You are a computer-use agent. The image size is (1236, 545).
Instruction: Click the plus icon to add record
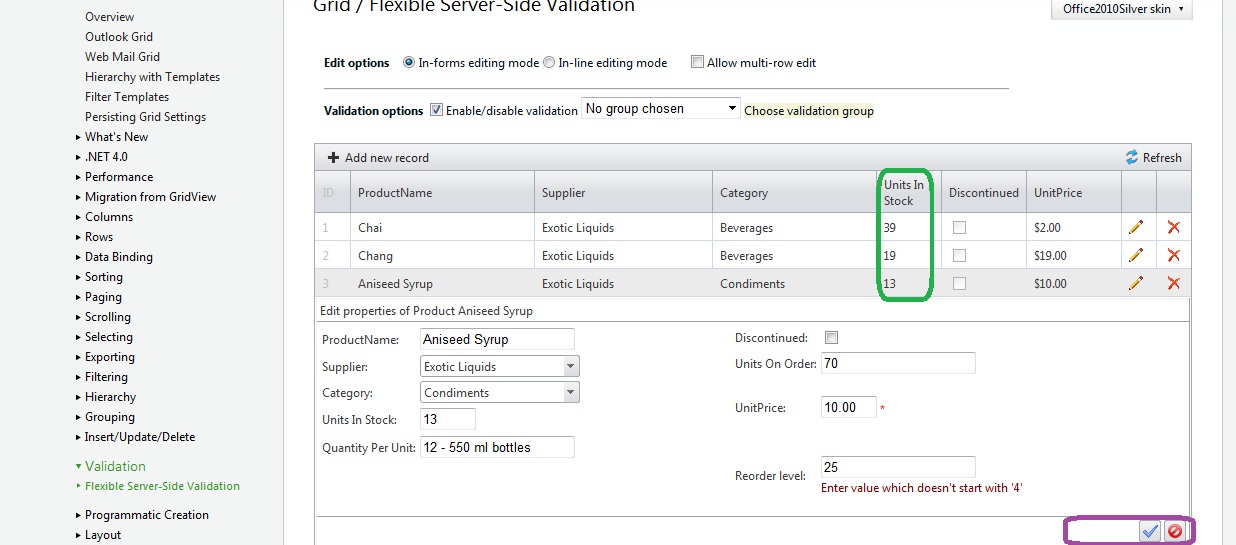tap(334, 158)
